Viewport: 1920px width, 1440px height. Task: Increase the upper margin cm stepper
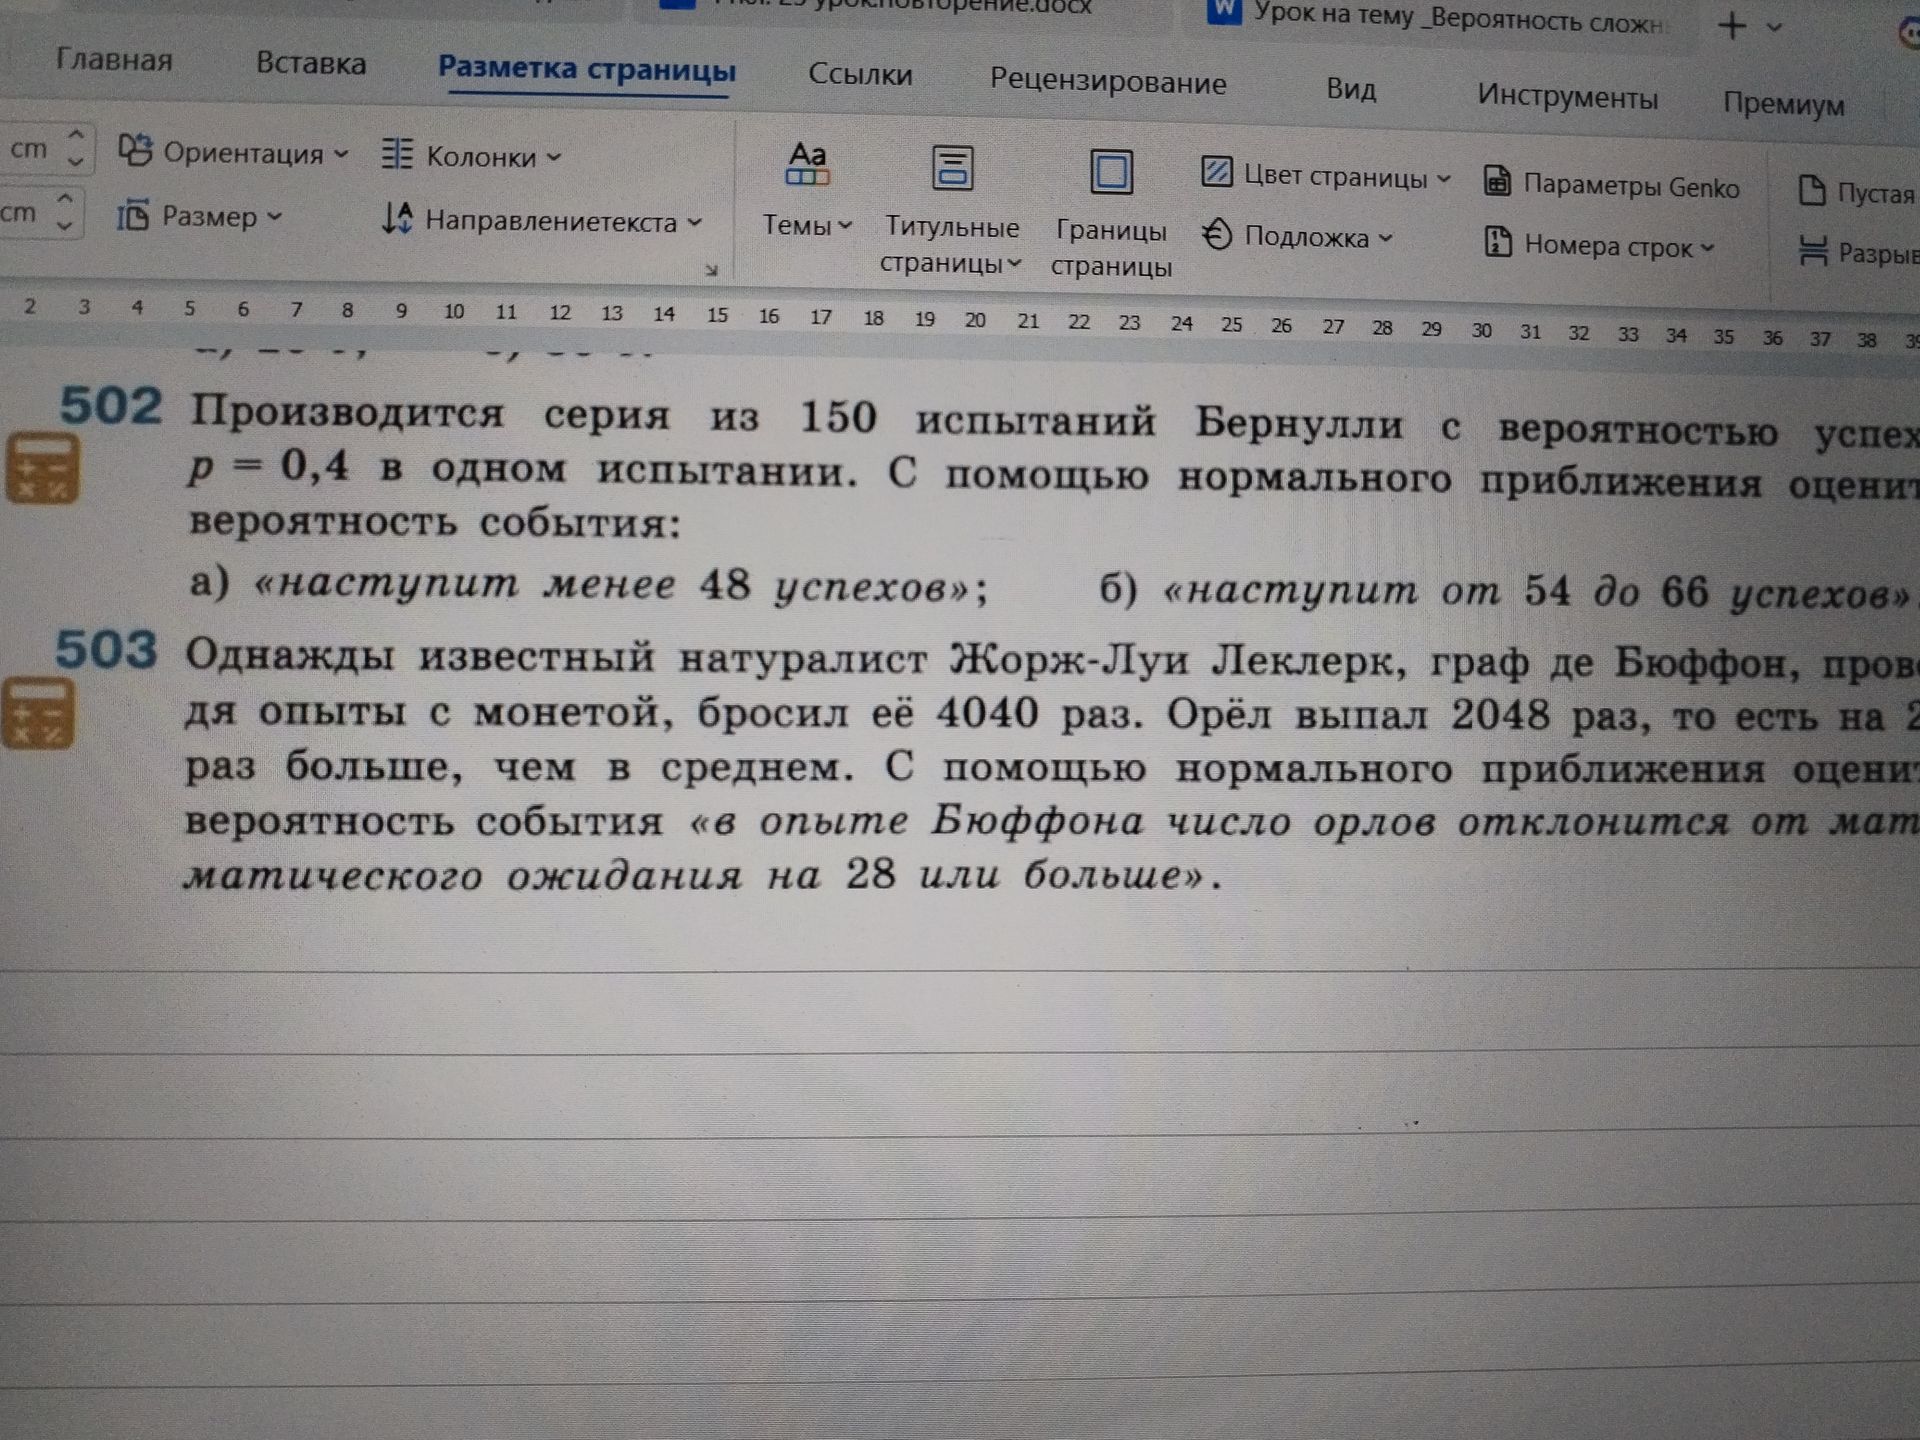coord(76,135)
